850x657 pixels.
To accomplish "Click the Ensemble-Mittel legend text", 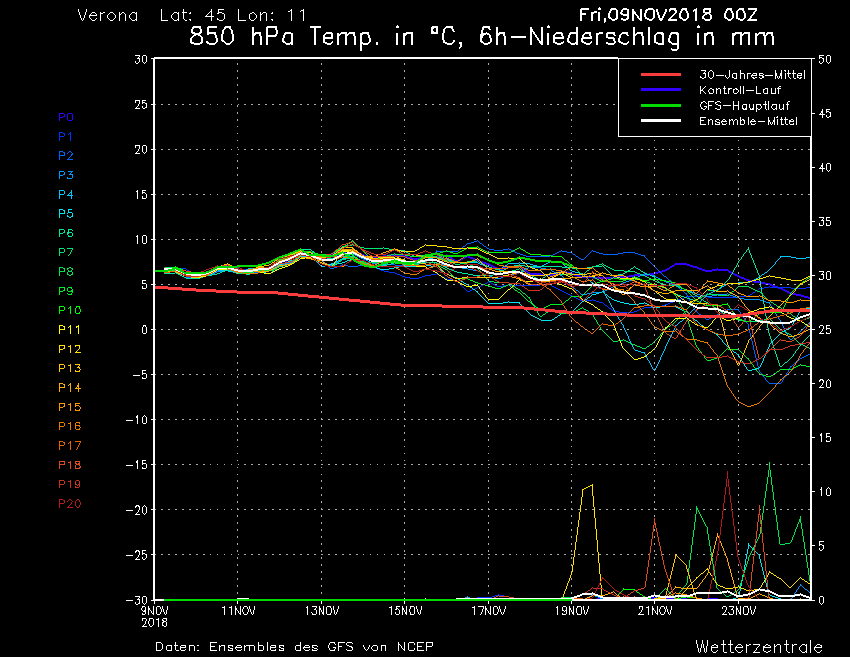I will tap(748, 121).
